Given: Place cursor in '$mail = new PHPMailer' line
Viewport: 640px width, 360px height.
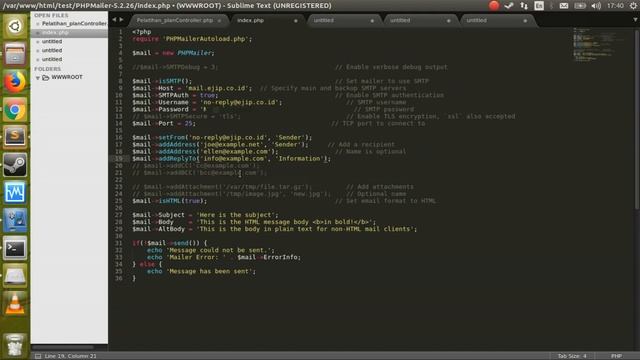Looking at the screenshot, I should [173, 53].
